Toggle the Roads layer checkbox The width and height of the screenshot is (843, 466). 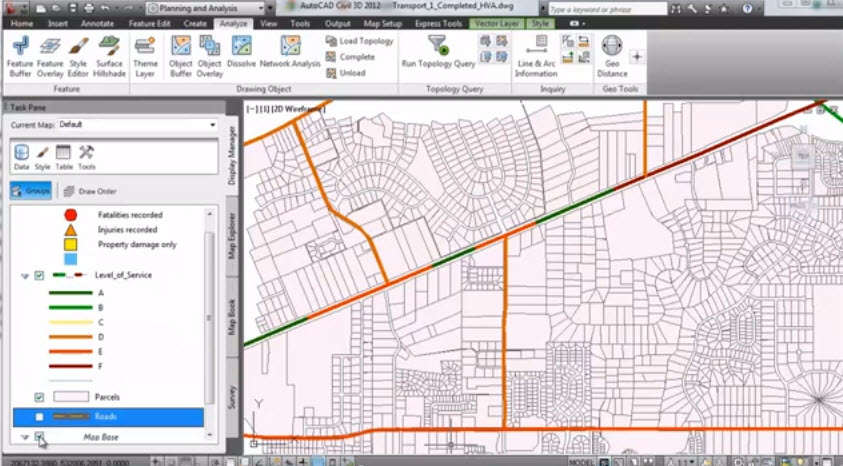39,417
